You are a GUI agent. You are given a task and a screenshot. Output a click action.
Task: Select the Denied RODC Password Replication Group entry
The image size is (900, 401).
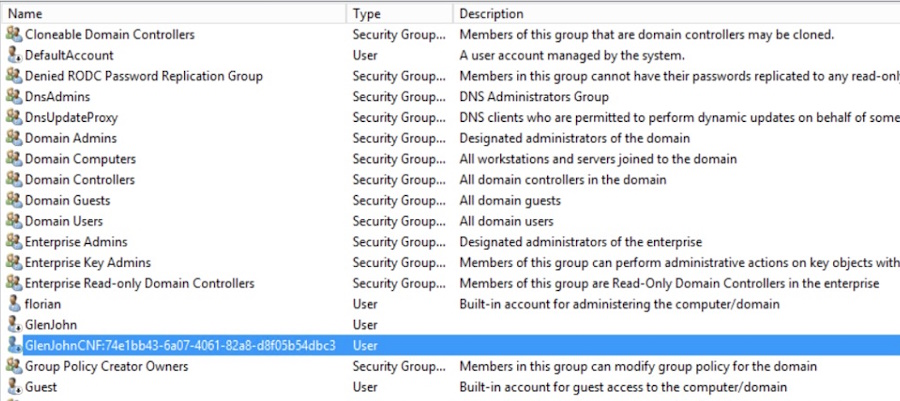[143, 76]
